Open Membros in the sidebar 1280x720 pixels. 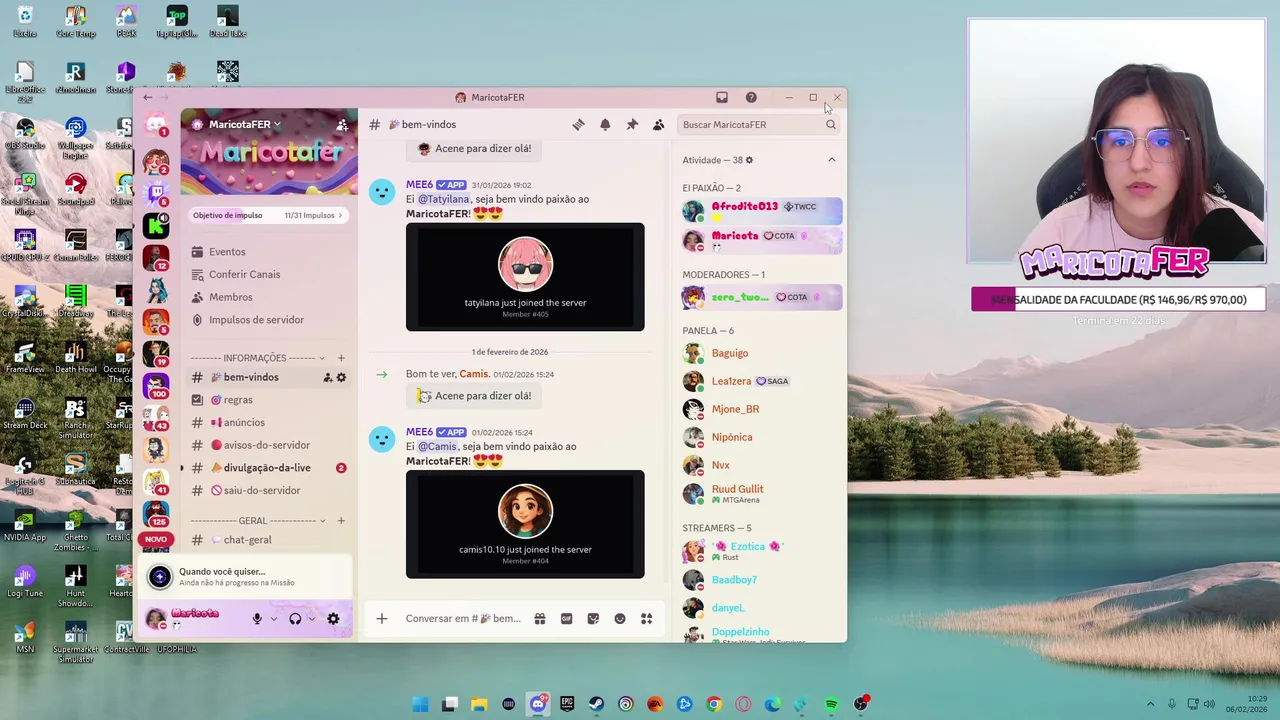point(230,297)
